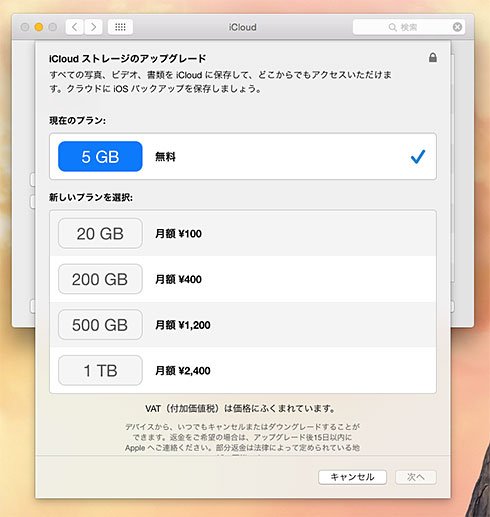Click the 新しいプランを選択: label

click(x=91, y=197)
